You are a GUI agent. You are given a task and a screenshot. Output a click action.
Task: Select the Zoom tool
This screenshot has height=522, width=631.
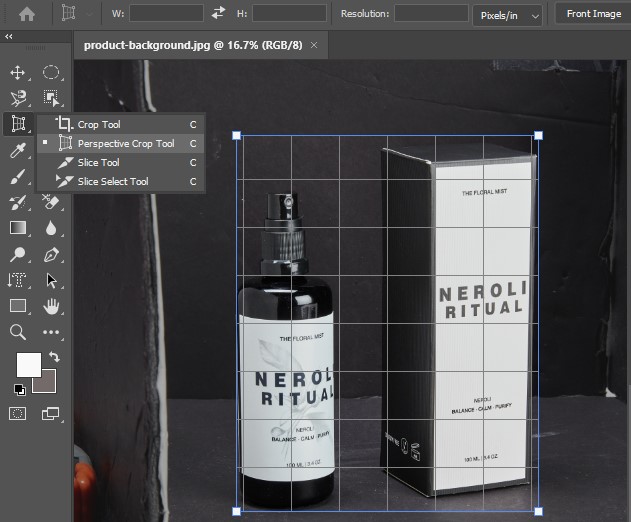[18, 332]
